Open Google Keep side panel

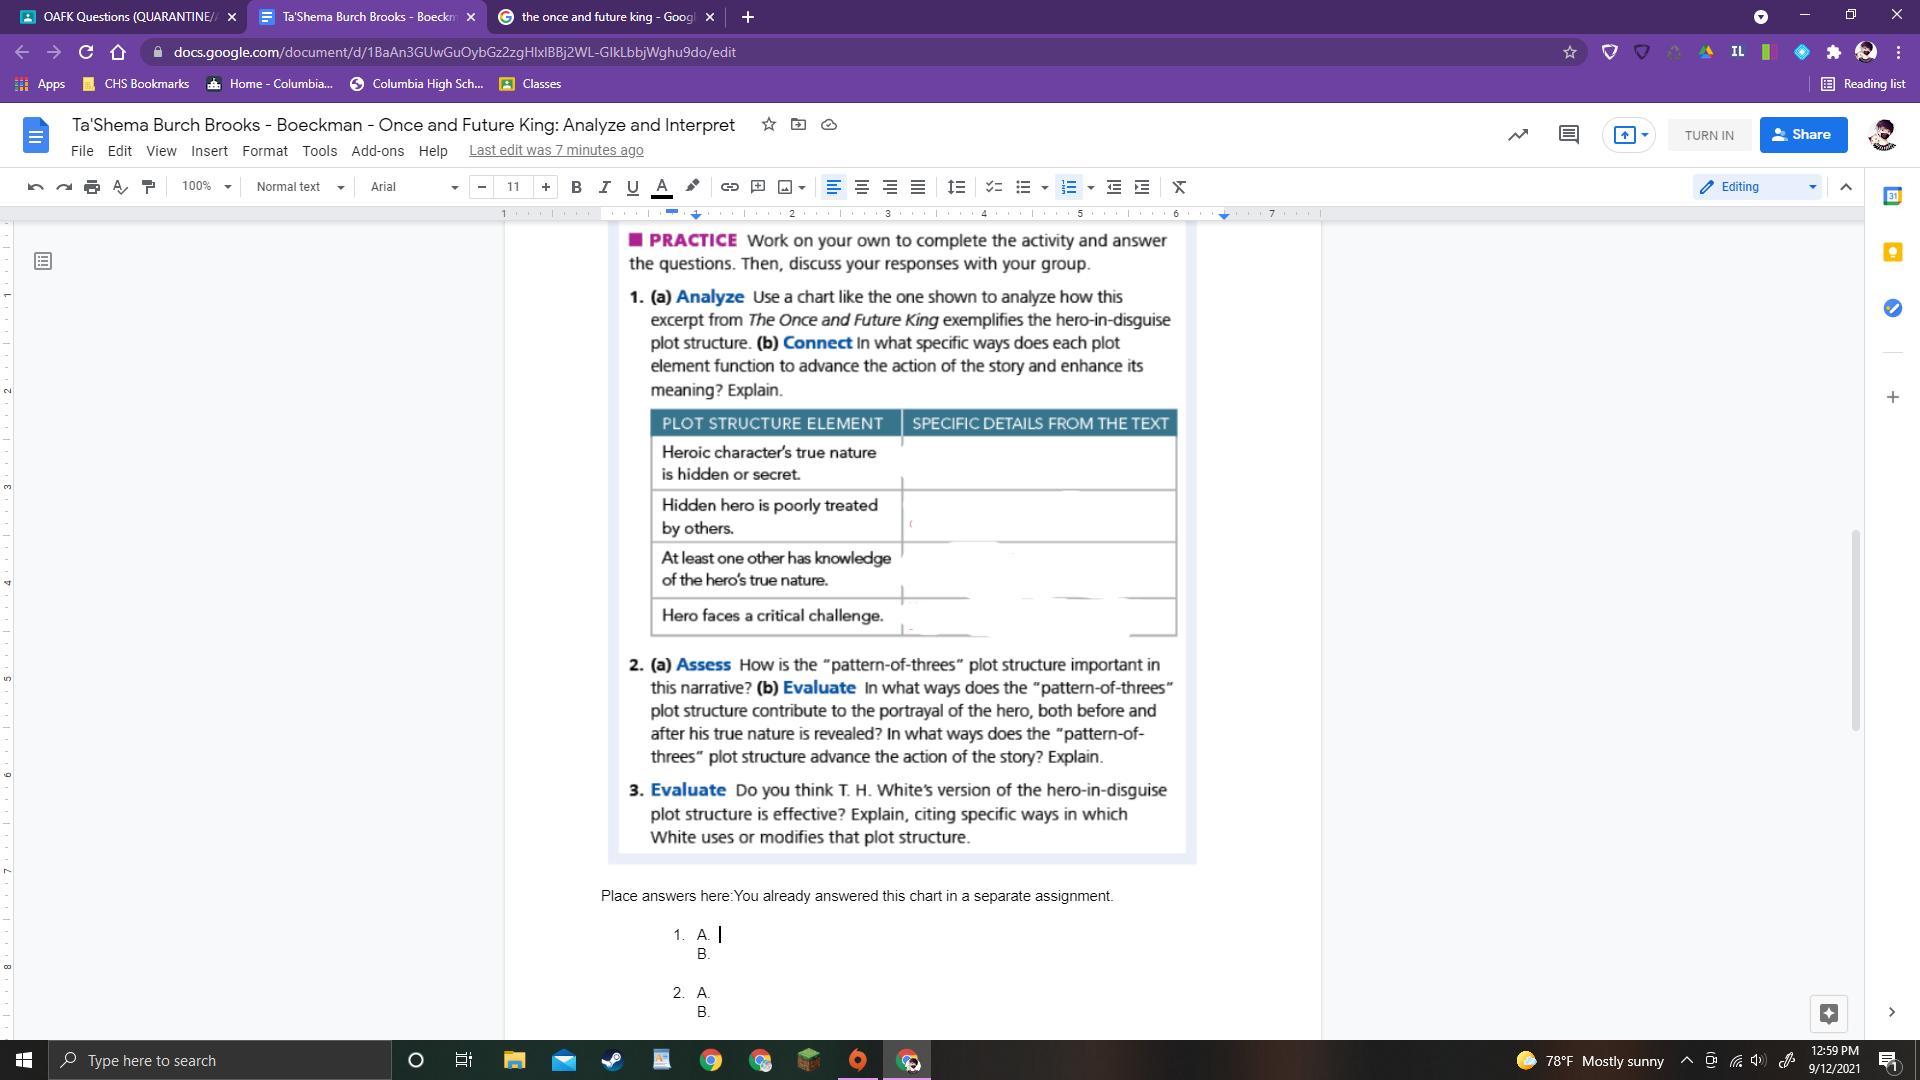tap(1892, 252)
